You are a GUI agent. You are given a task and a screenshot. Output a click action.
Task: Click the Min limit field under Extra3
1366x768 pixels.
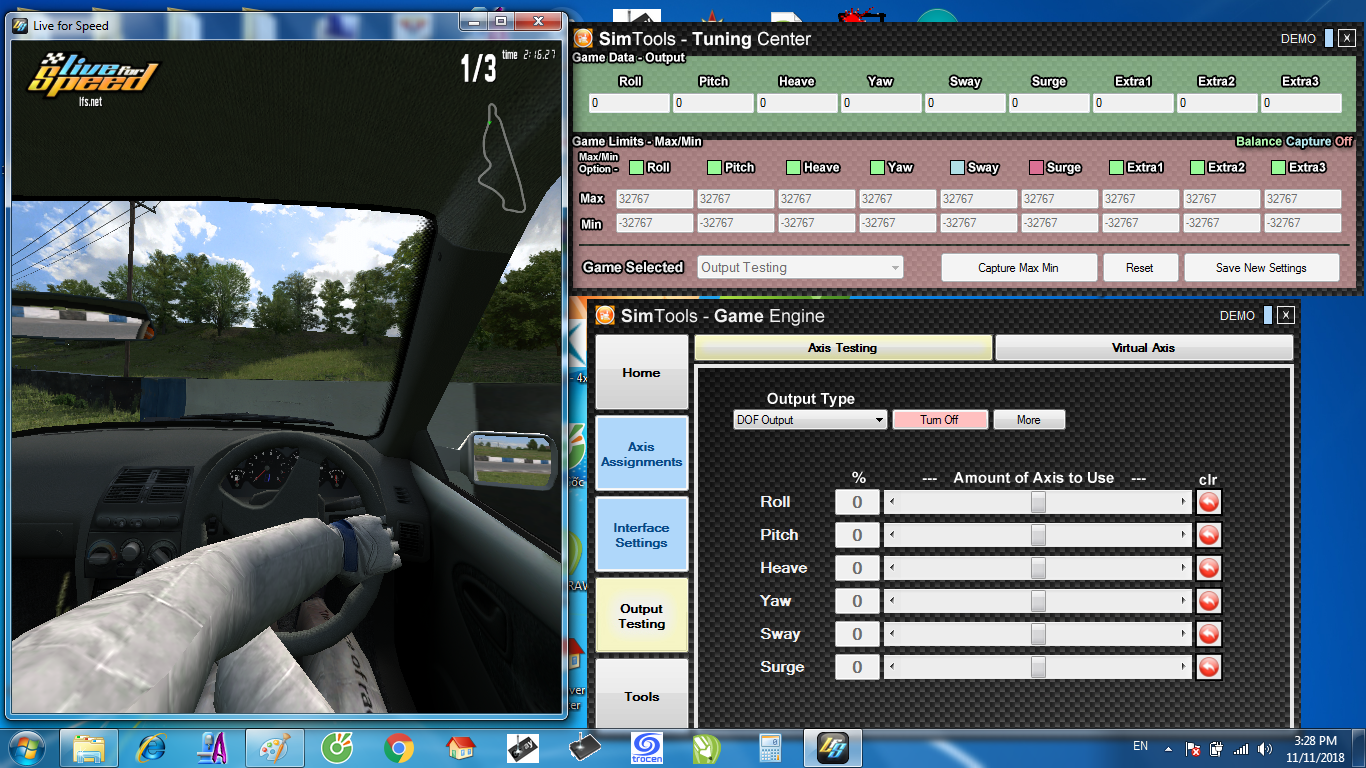pyautogui.click(x=1302, y=223)
